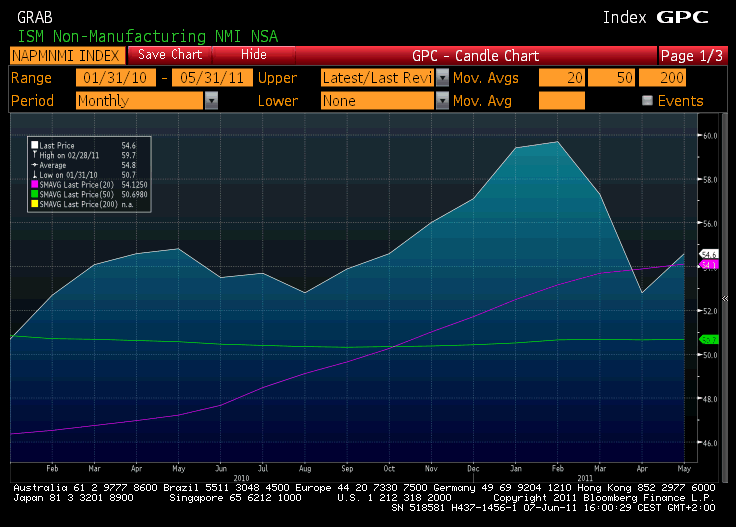The height and width of the screenshot is (527, 736).
Task: Click the white Last Price legend square
Action: tap(34, 145)
